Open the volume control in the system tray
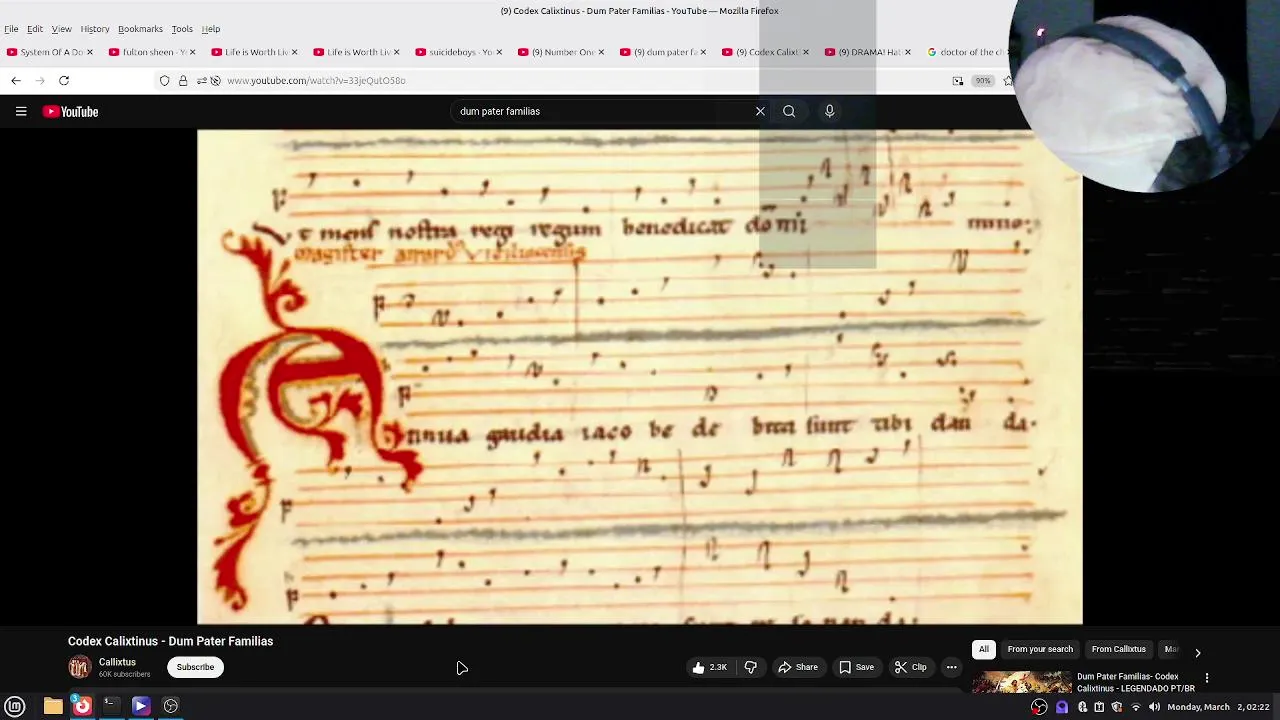Image resolution: width=1280 pixels, height=720 pixels. [x=1154, y=707]
